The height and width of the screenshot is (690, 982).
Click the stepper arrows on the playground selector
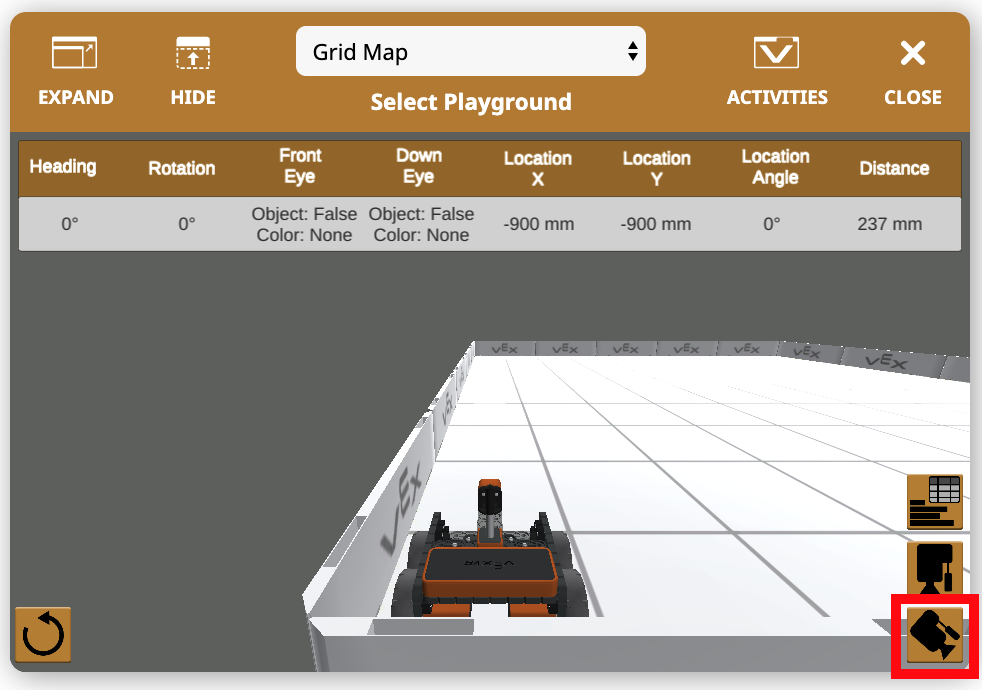[x=632, y=50]
